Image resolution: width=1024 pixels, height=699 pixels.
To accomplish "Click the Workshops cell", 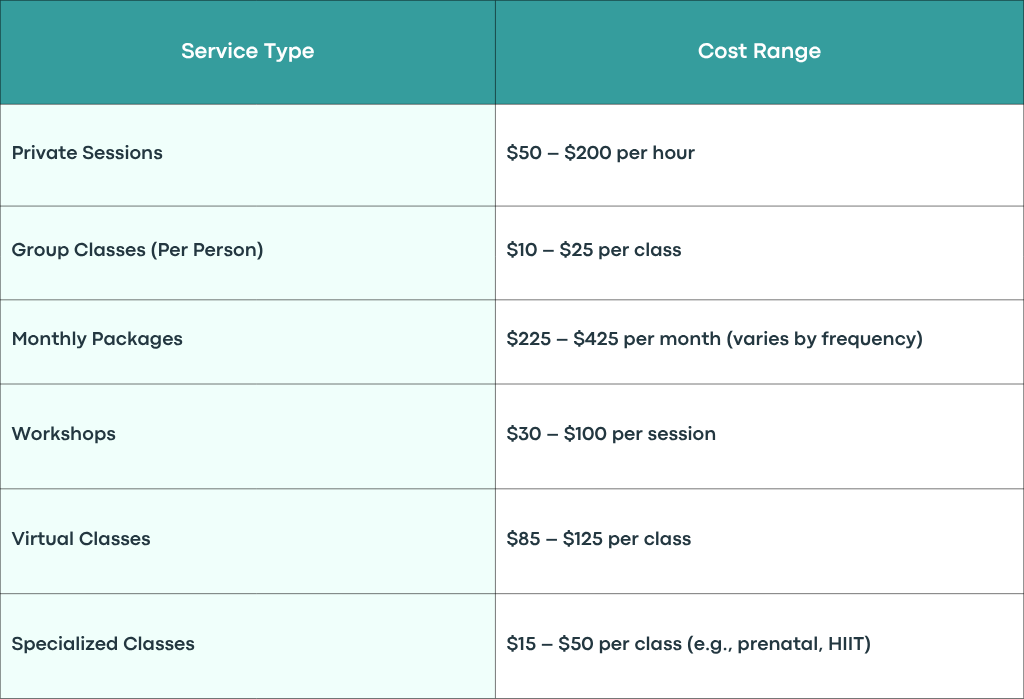I will (248, 436).
